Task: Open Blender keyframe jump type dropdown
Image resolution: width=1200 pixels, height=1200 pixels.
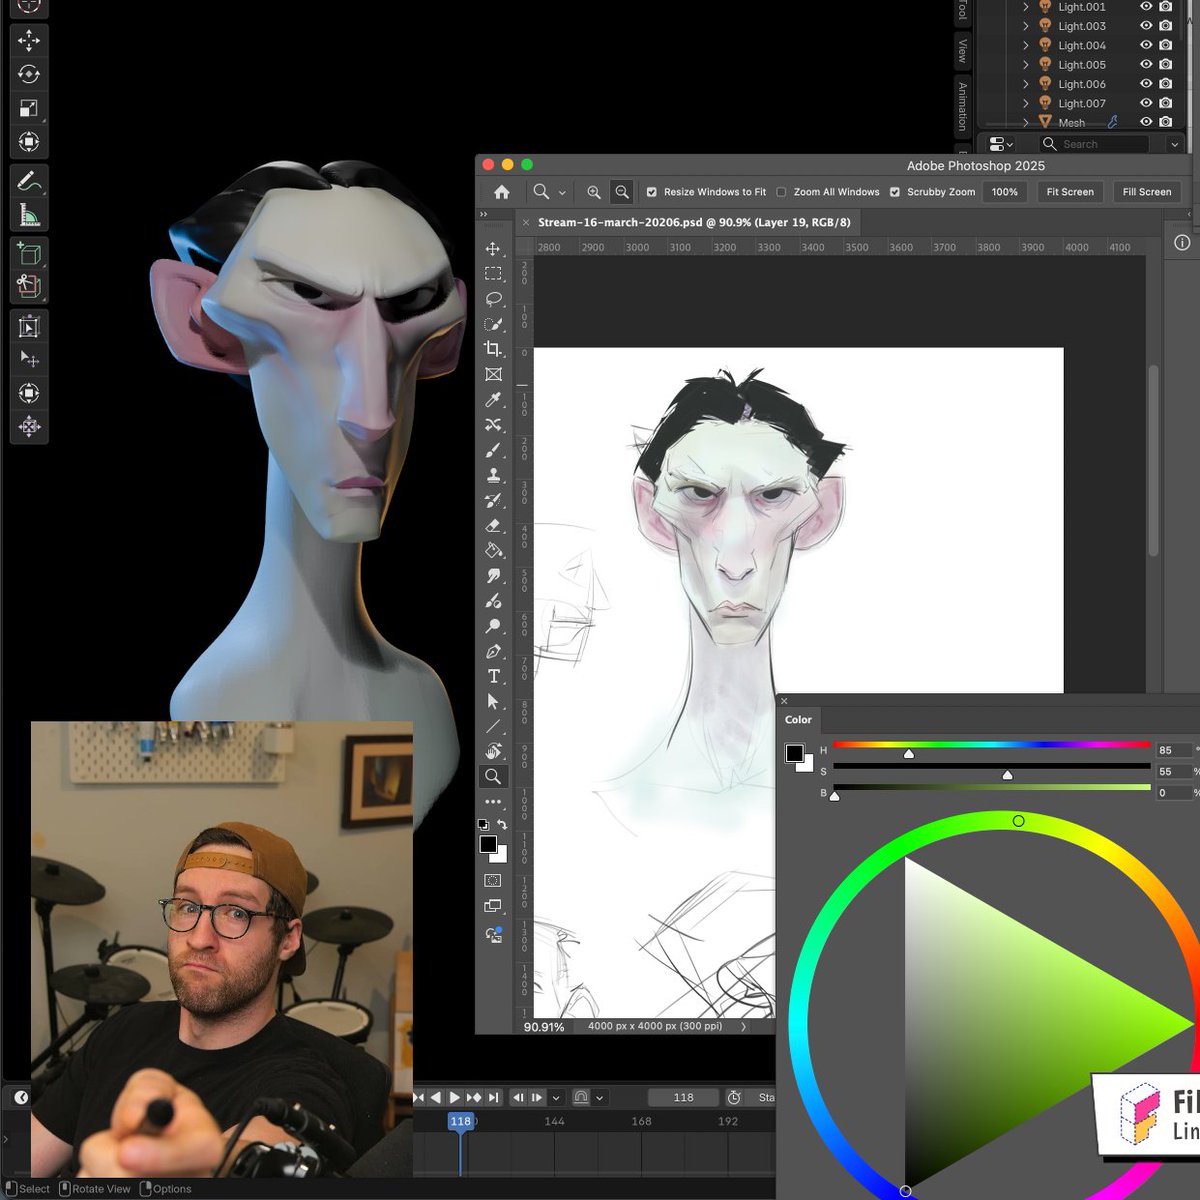Action: (556, 1097)
